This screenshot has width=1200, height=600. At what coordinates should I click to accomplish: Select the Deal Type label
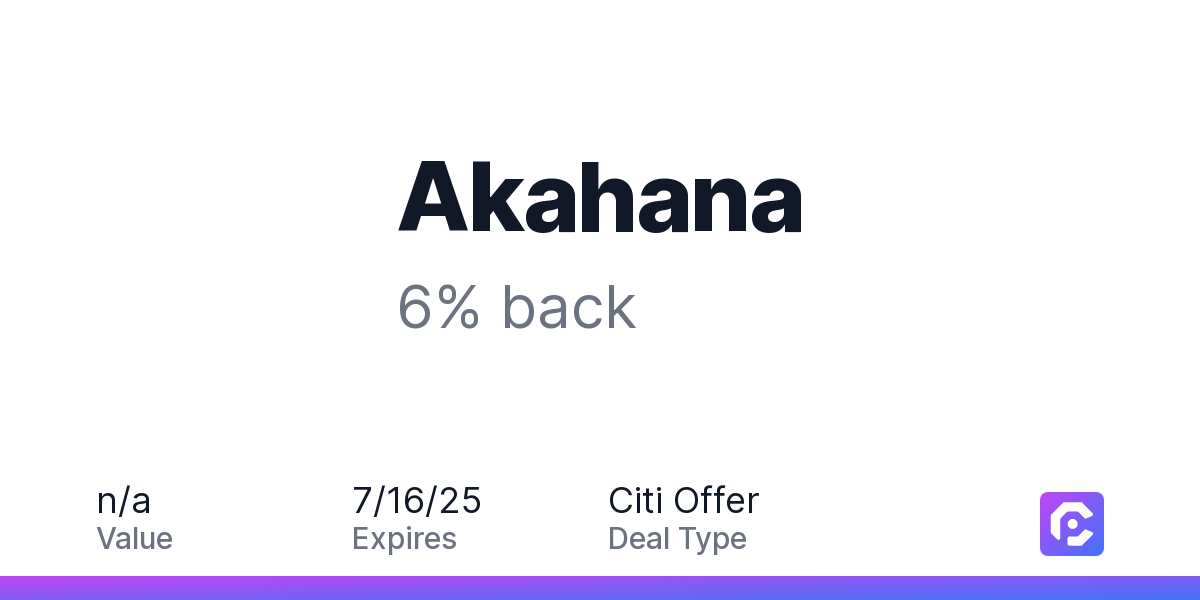[x=677, y=539]
